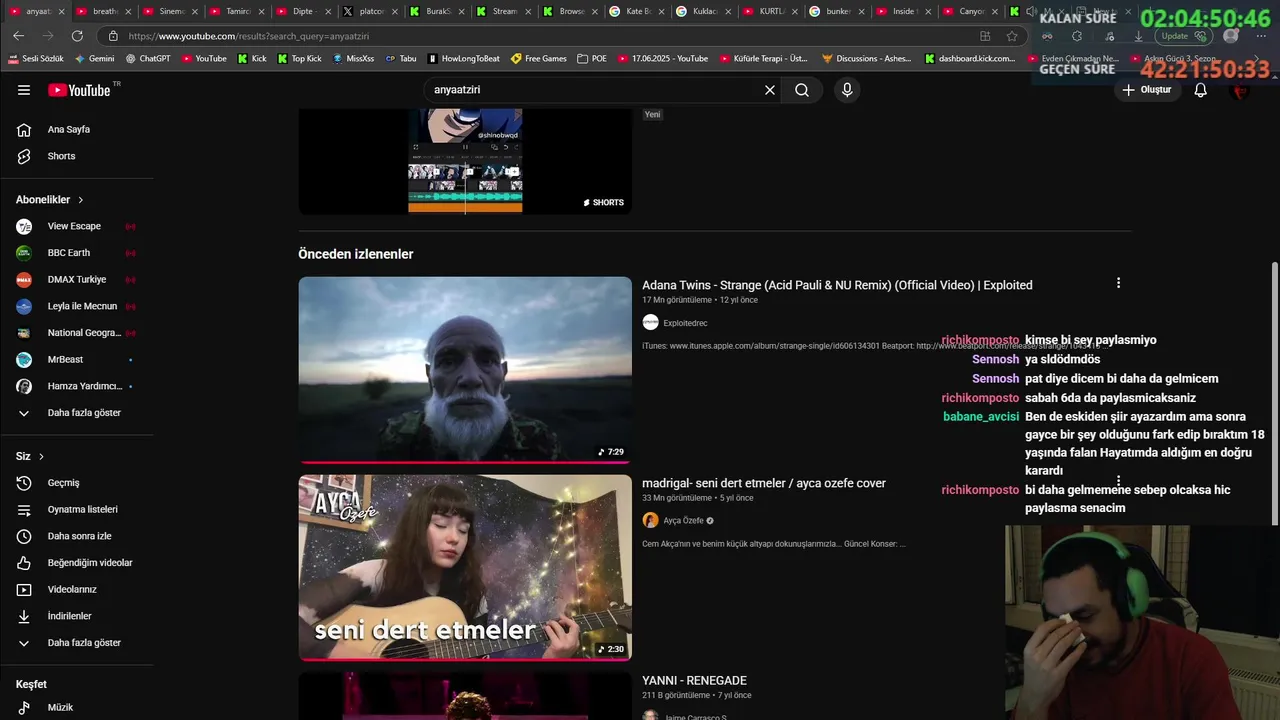
Task: Click the YouTube logo
Action: click(79, 90)
